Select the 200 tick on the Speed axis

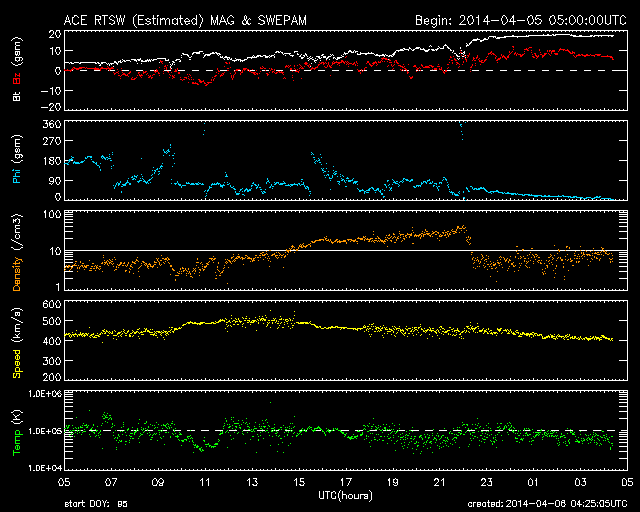click(52, 377)
